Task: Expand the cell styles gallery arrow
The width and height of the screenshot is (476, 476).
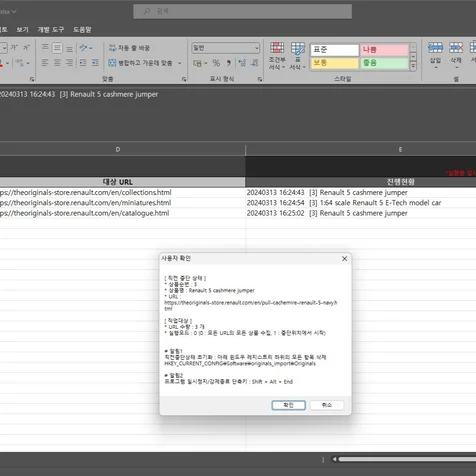Action: click(413, 67)
